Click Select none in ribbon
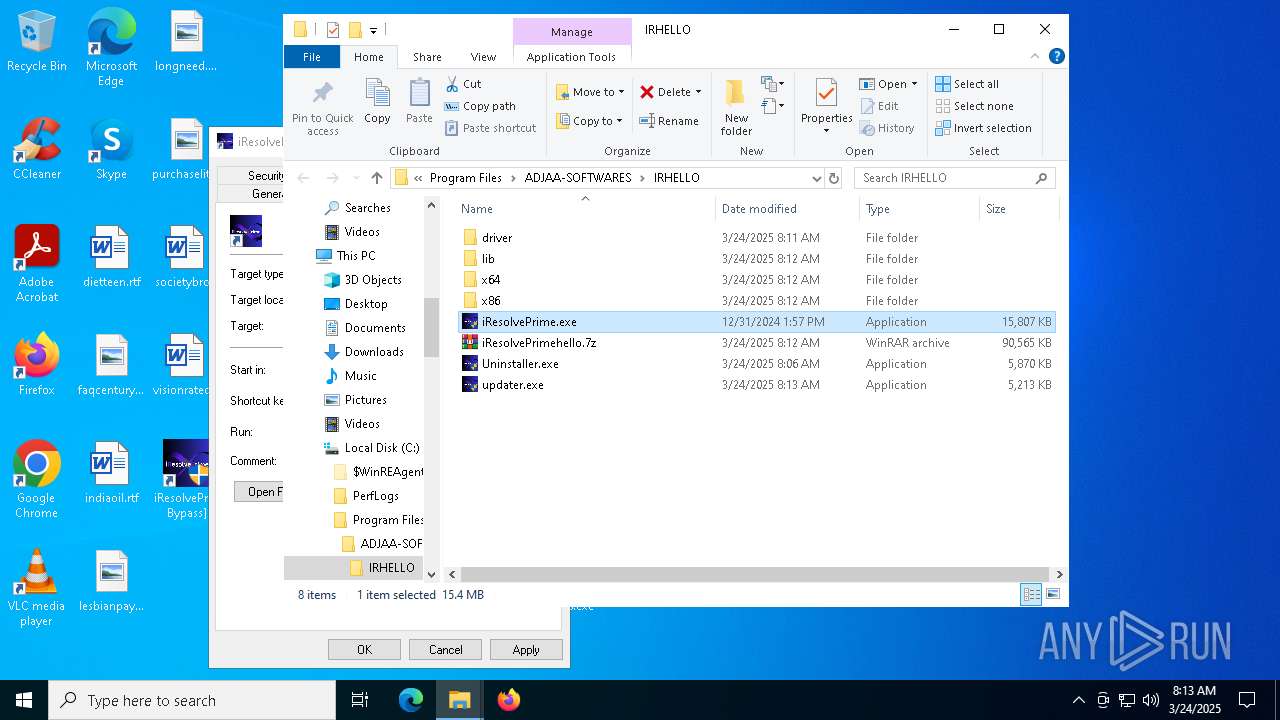Viewport: 1280px width, 720px height. 975,106
